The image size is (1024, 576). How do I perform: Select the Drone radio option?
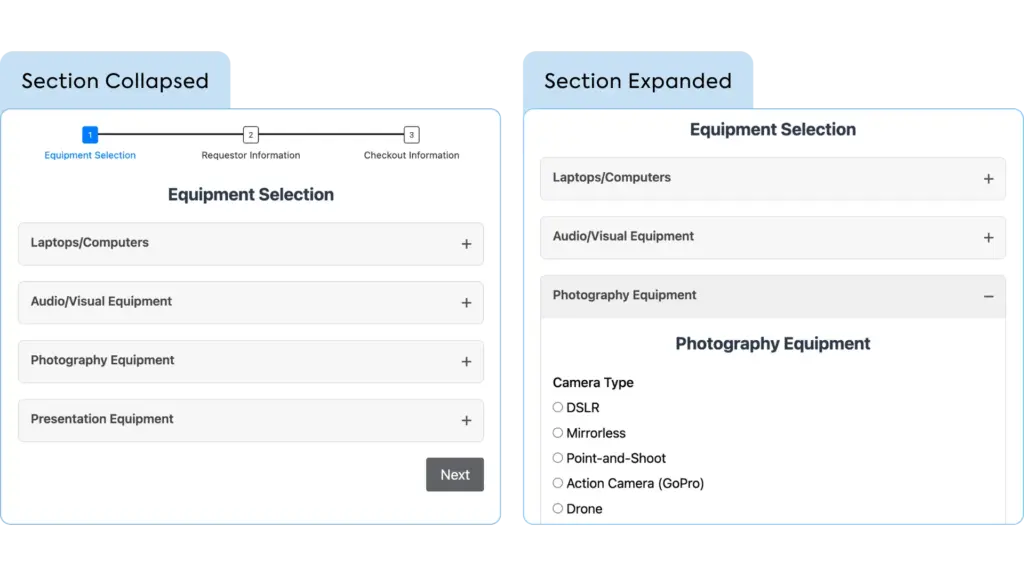coord(557,508)
